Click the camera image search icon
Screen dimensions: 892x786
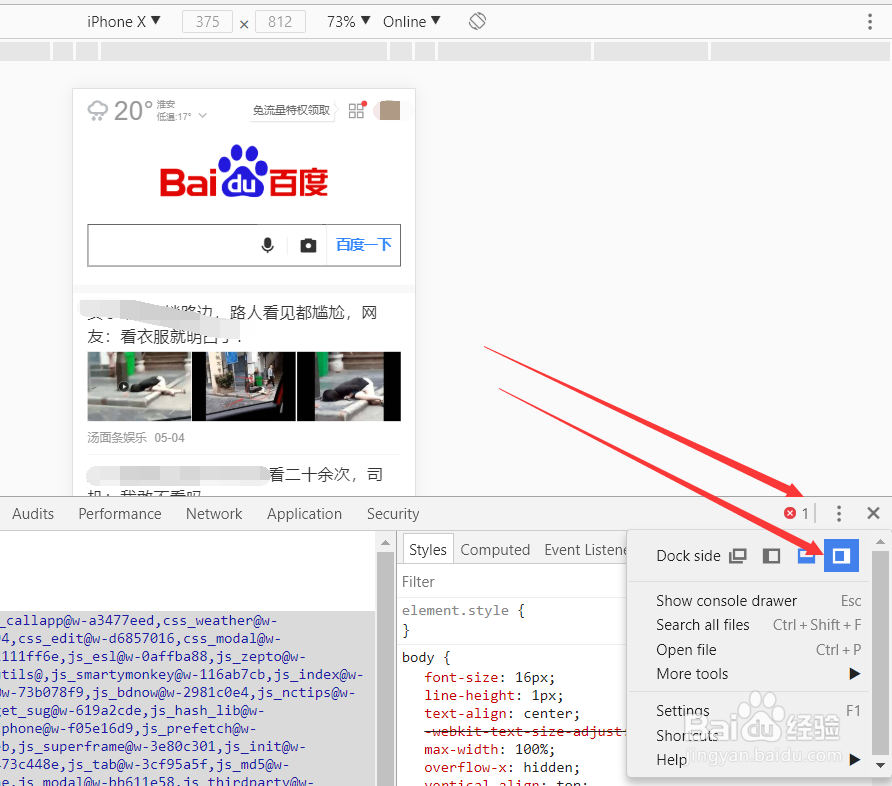[x=308, y=246]
